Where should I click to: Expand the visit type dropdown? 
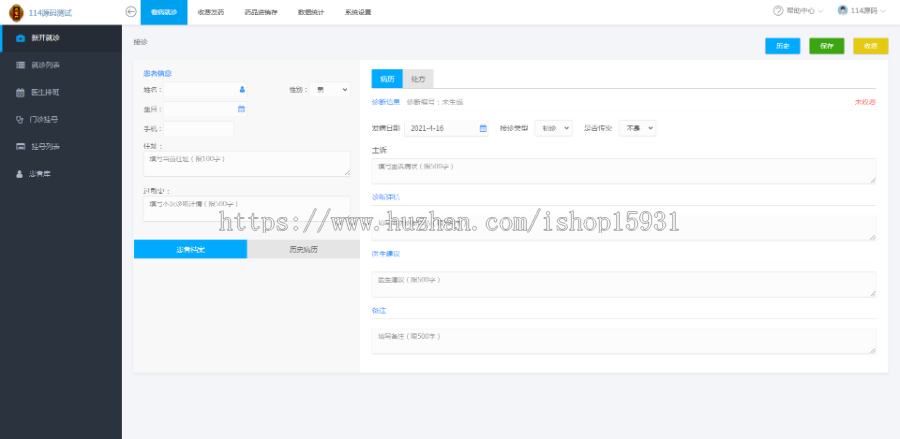point(555,128)
